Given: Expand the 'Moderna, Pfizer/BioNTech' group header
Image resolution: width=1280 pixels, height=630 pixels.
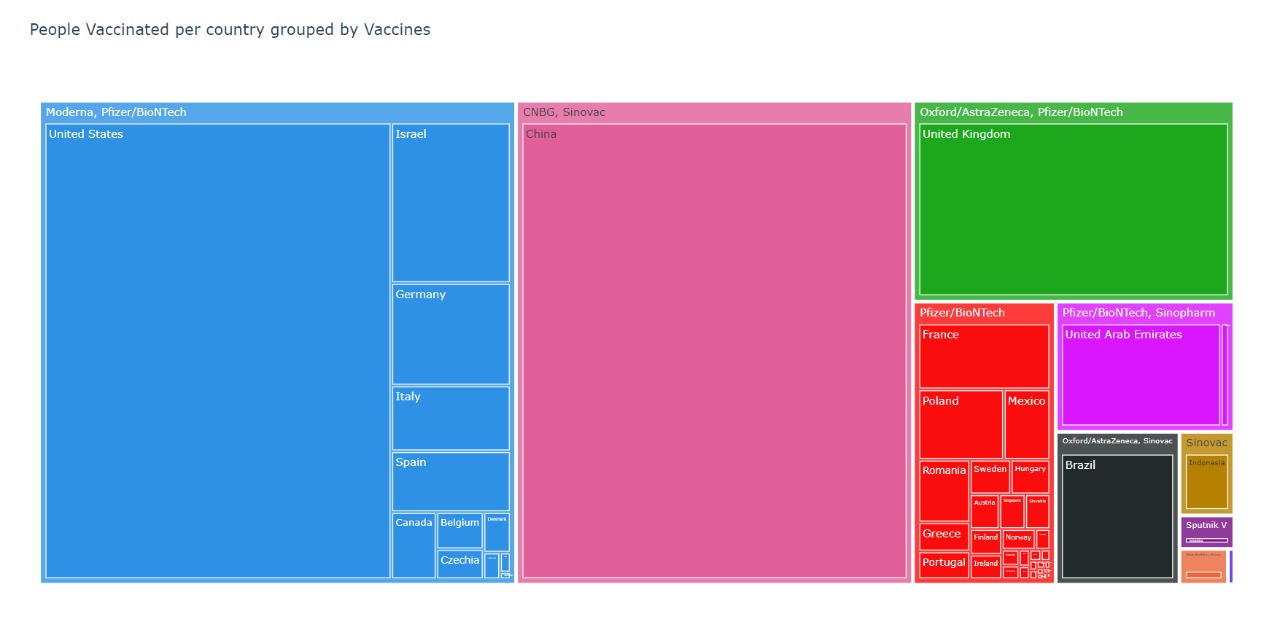Looking at the screenshot, I should coord(277,112).
